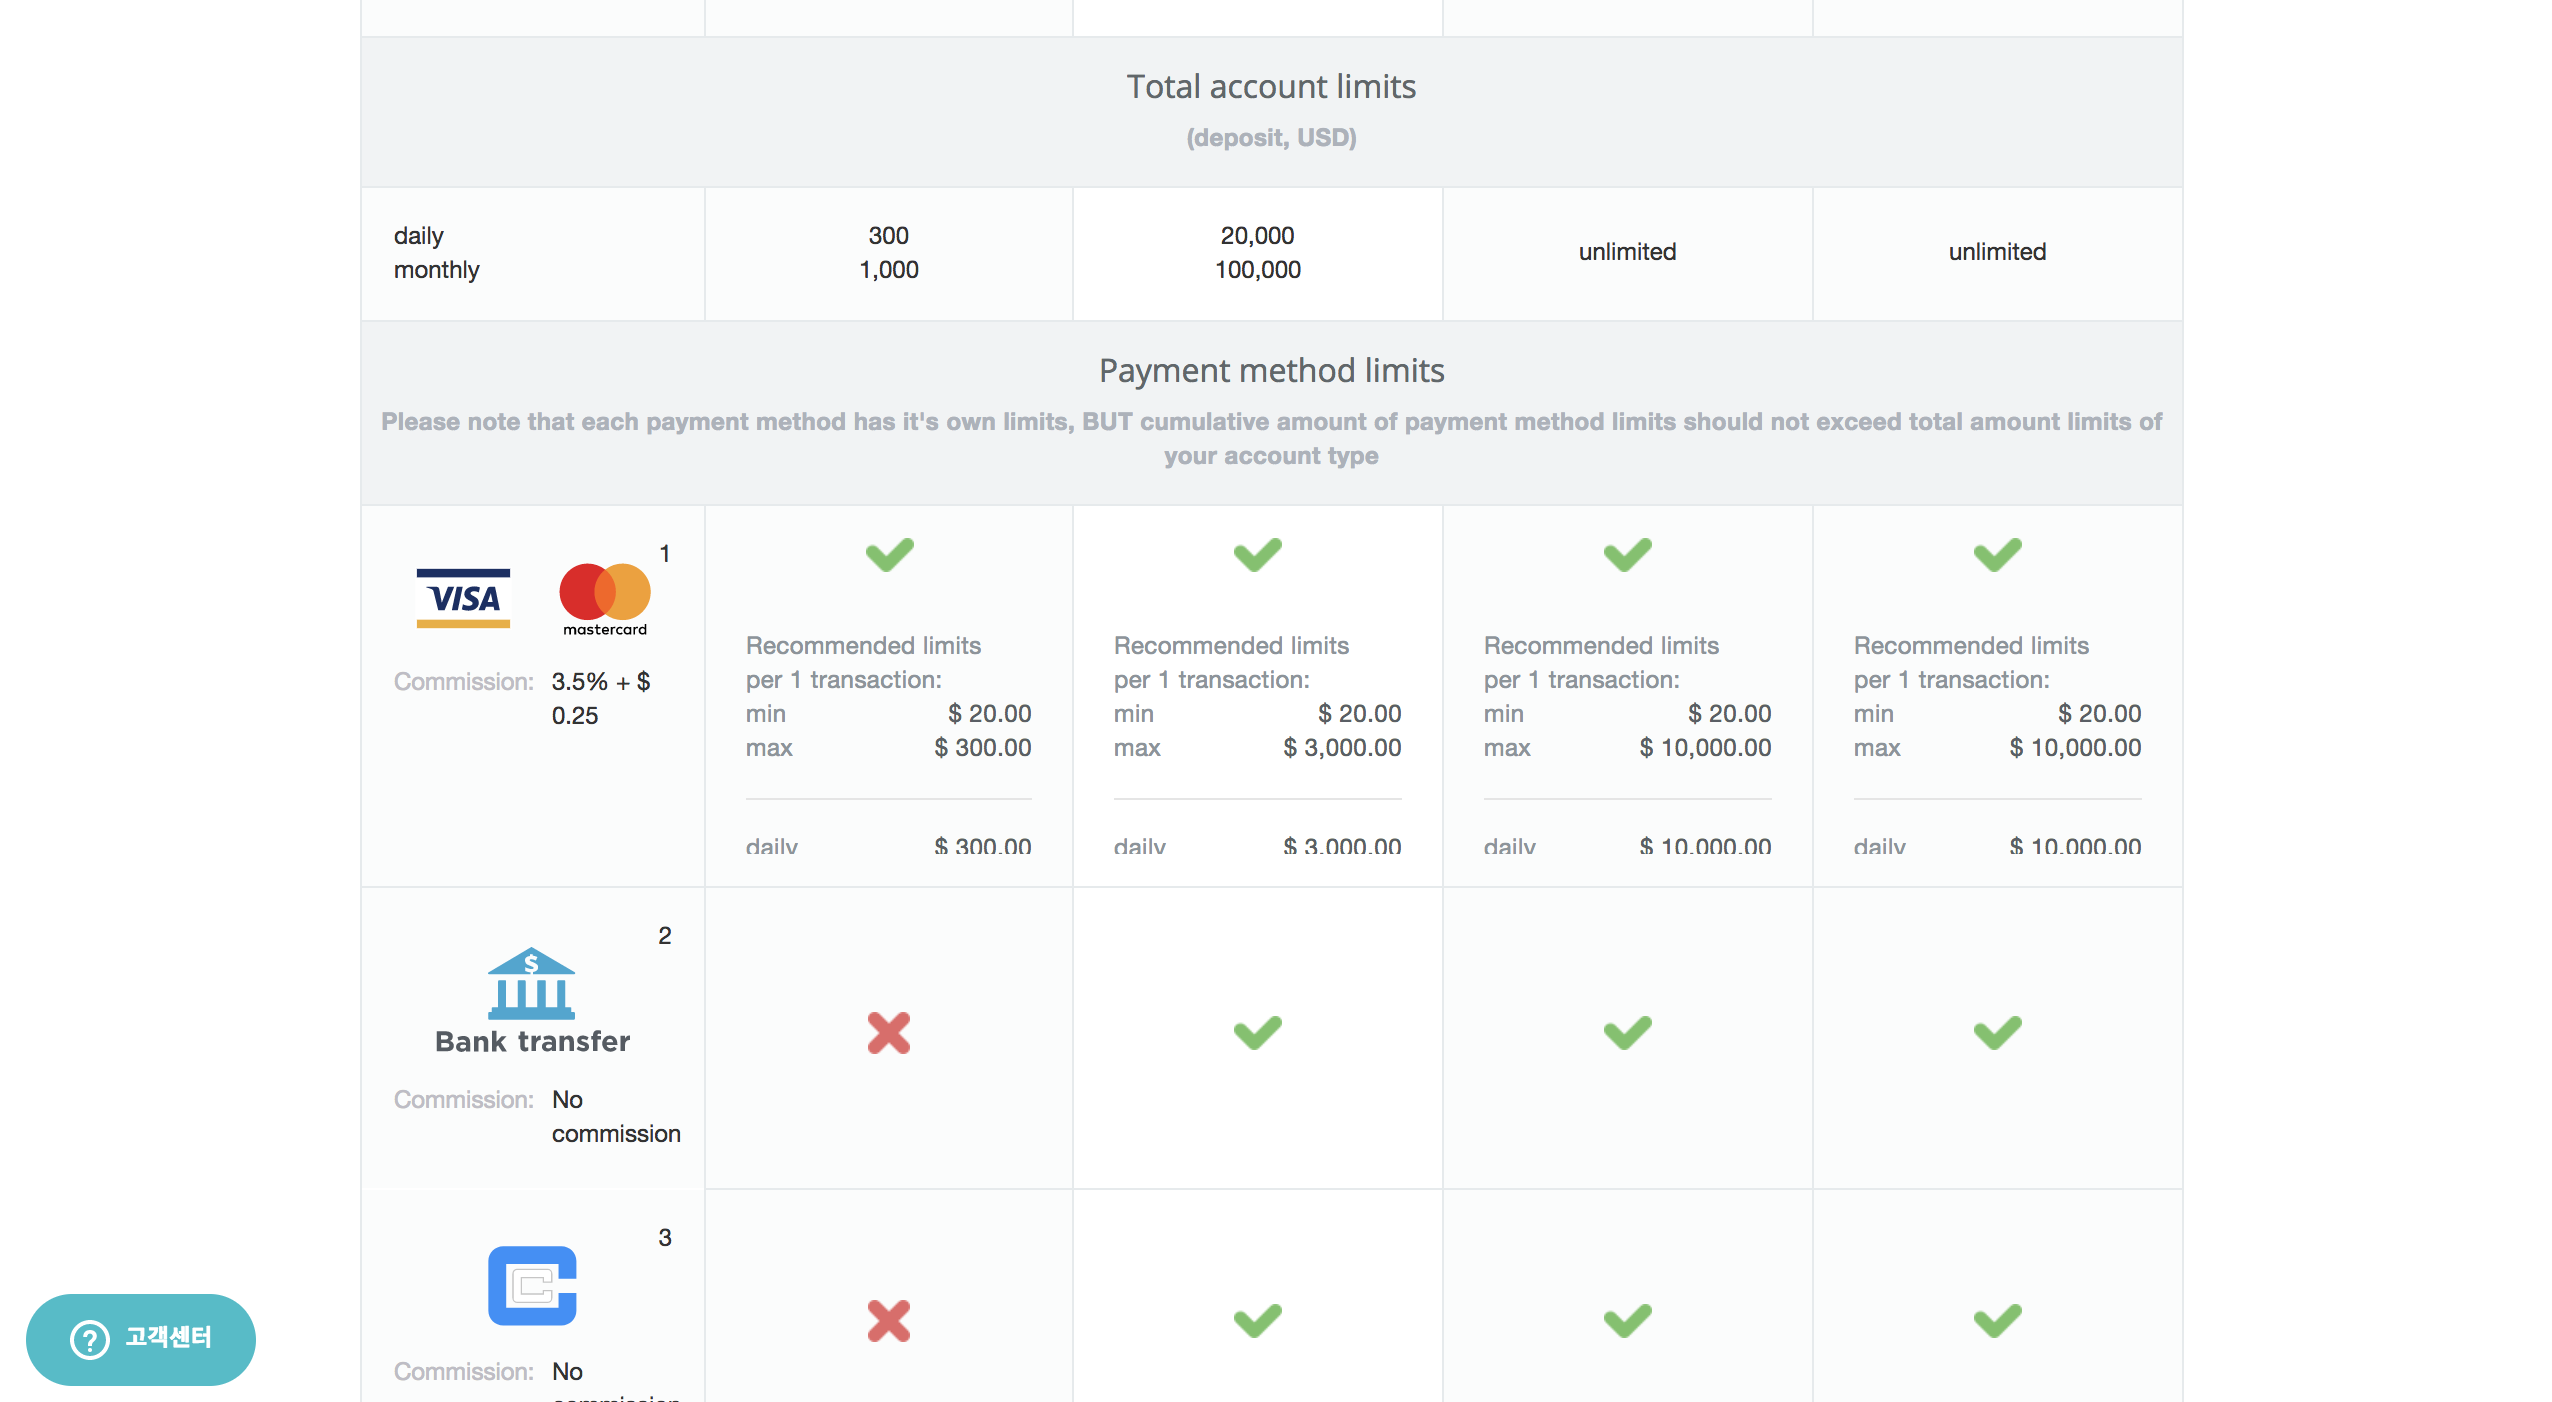Click the '$ 3,000.00' max transaction value

pos(1341,748)
